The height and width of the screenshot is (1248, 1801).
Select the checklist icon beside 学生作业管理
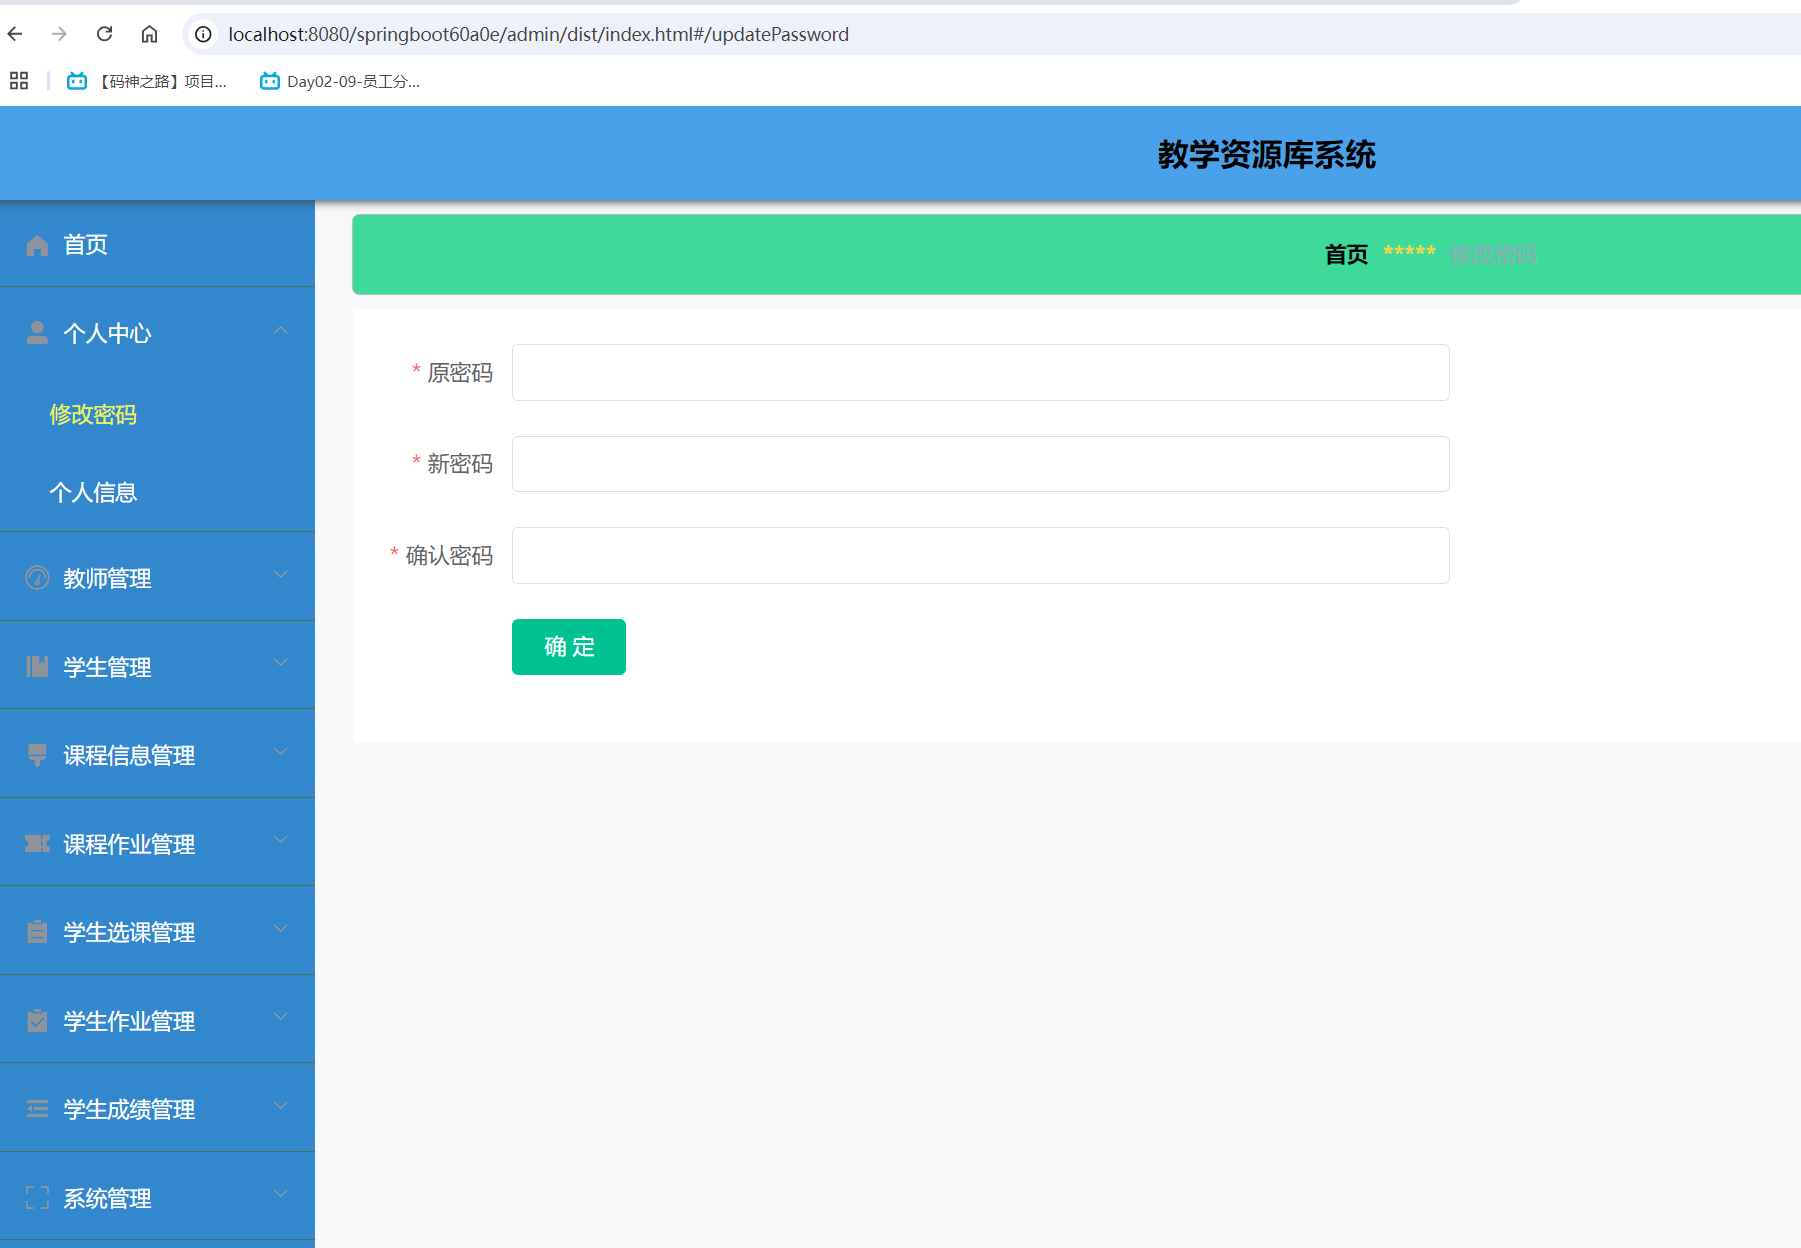tap(37, 1020)
